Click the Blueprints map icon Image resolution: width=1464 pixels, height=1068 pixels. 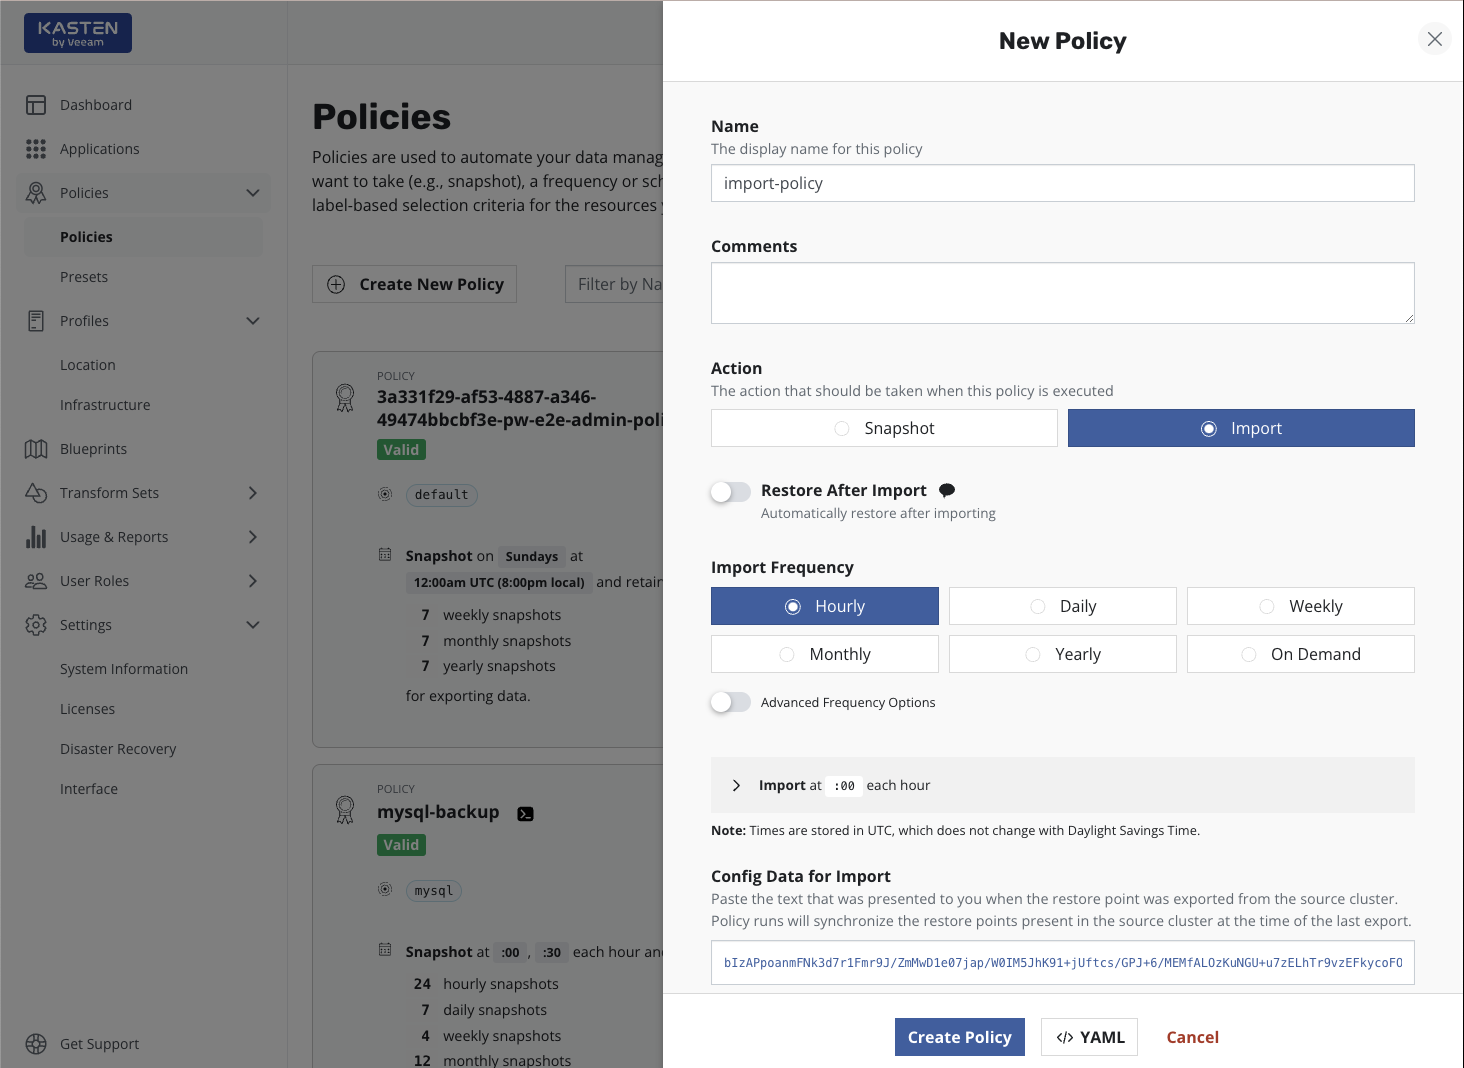click(36, 449)
